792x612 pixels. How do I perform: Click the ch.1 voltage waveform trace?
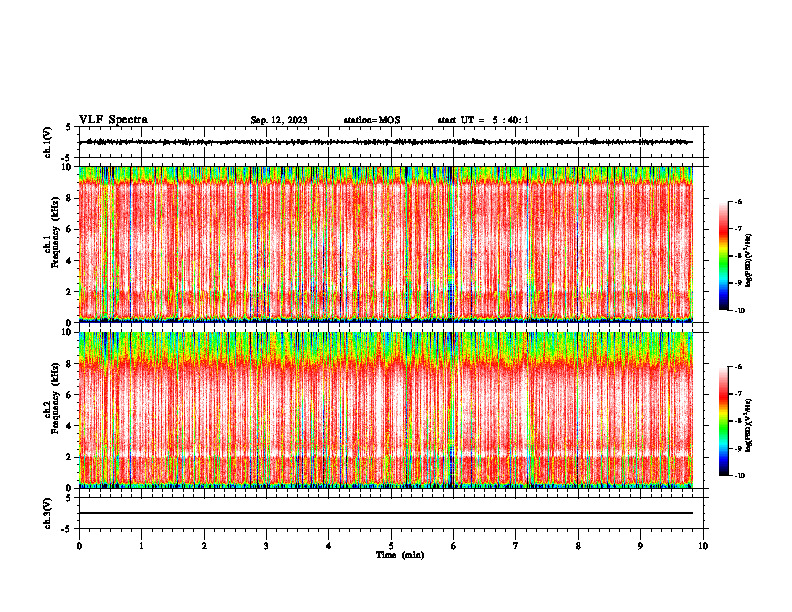coord(386,142)
